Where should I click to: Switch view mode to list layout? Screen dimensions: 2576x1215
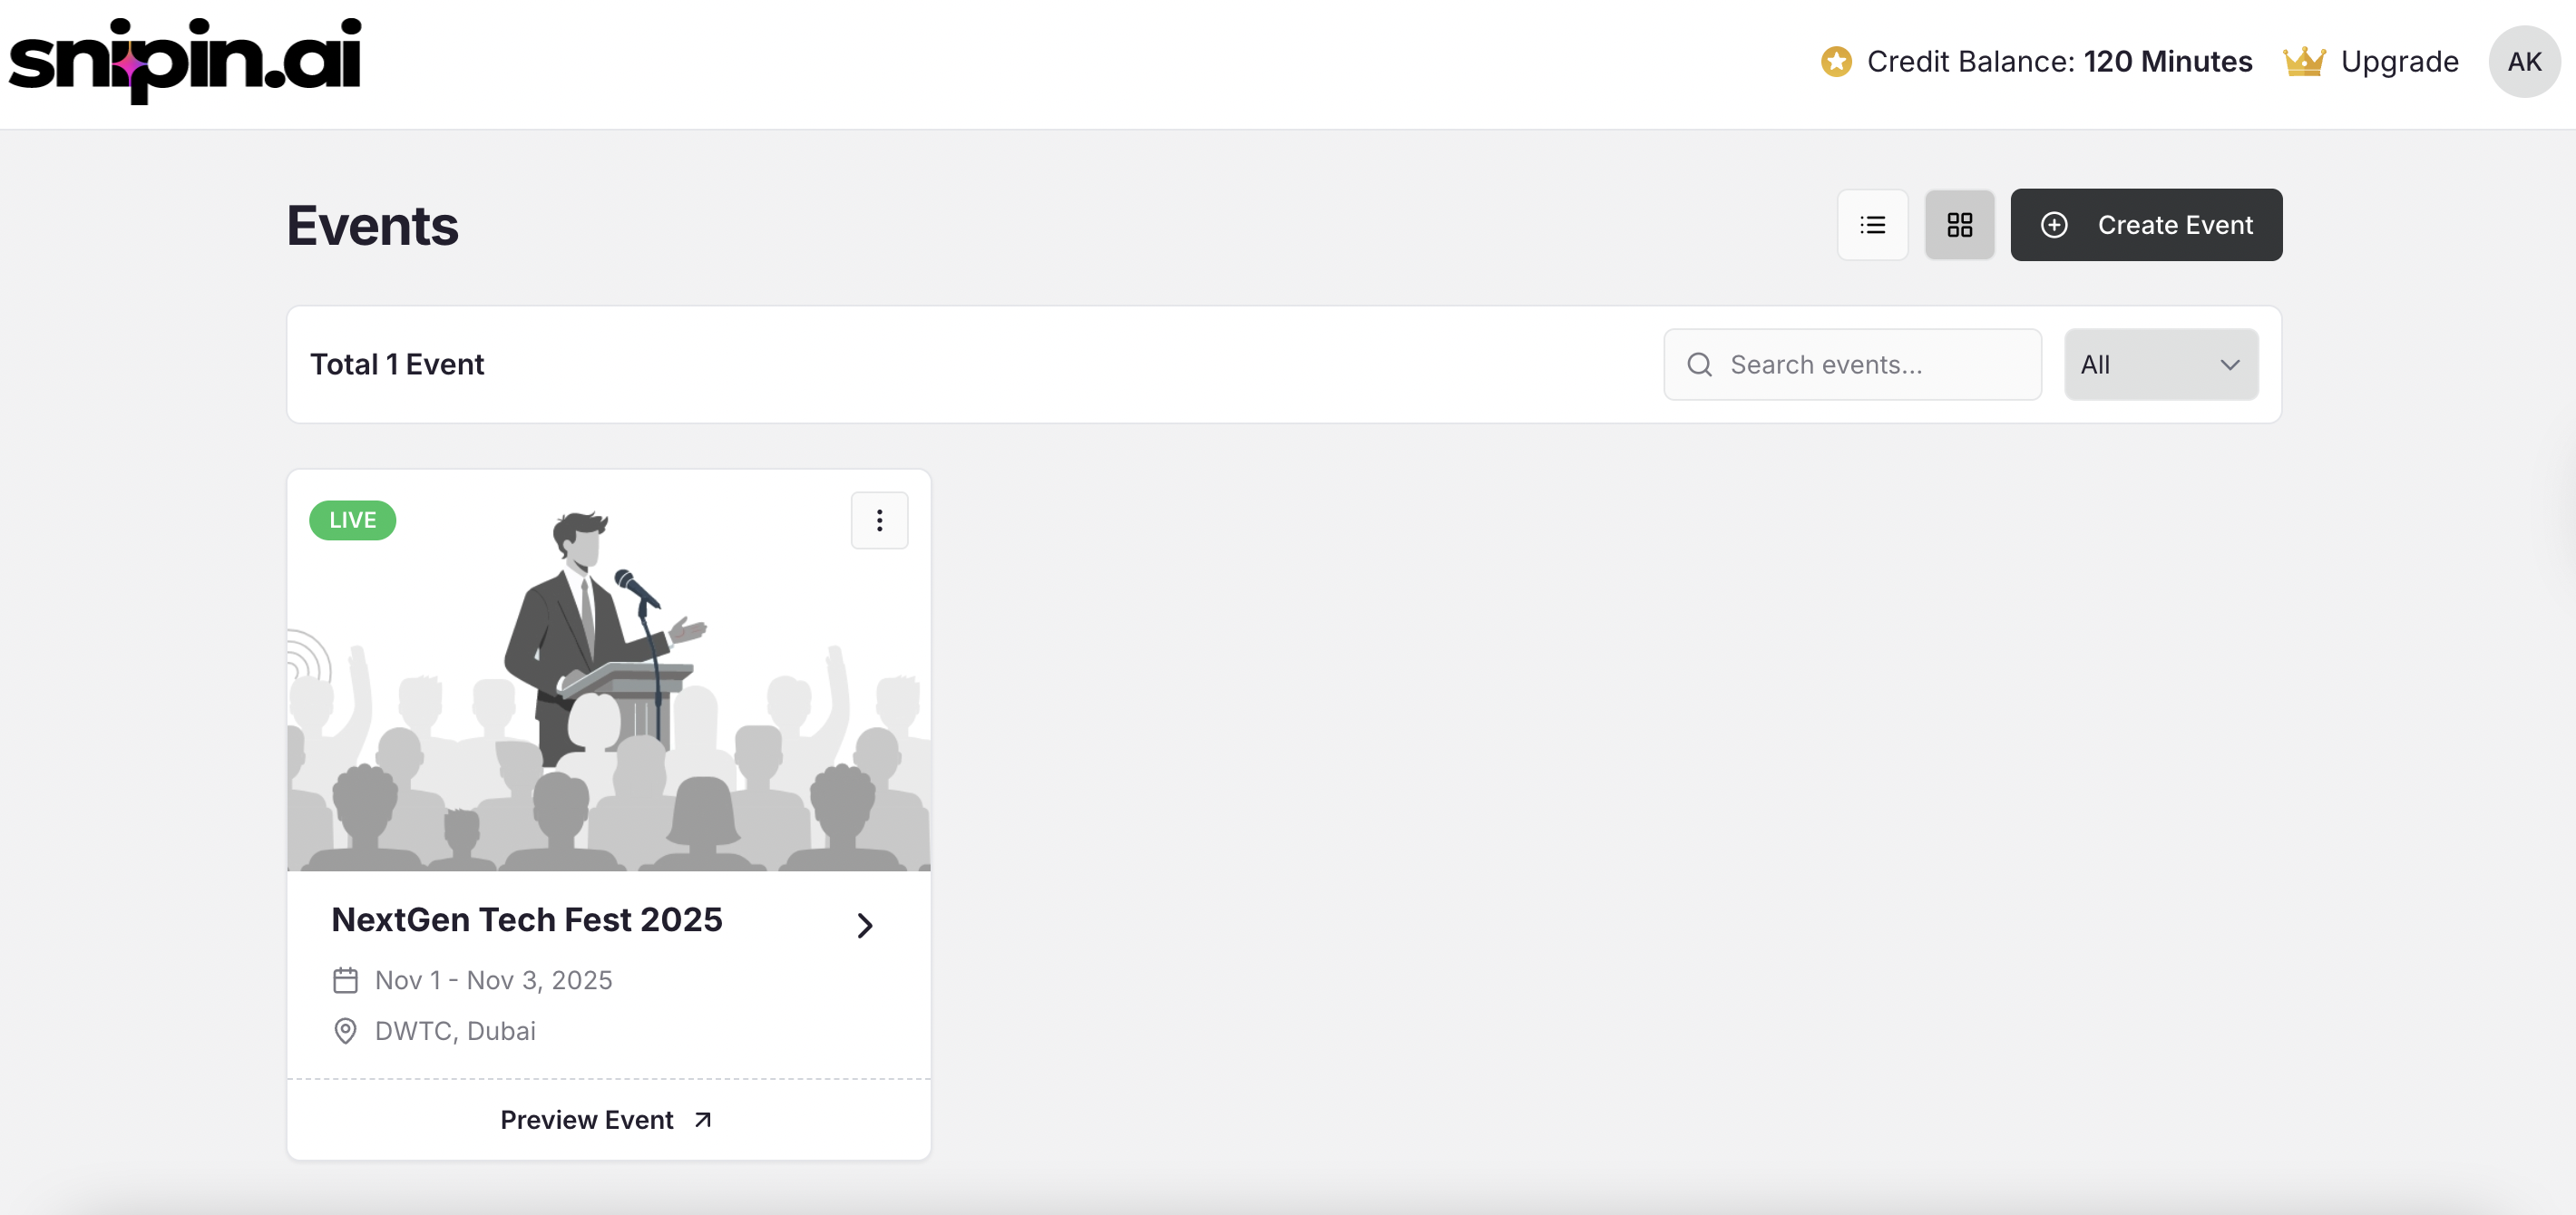(1872, 224)
